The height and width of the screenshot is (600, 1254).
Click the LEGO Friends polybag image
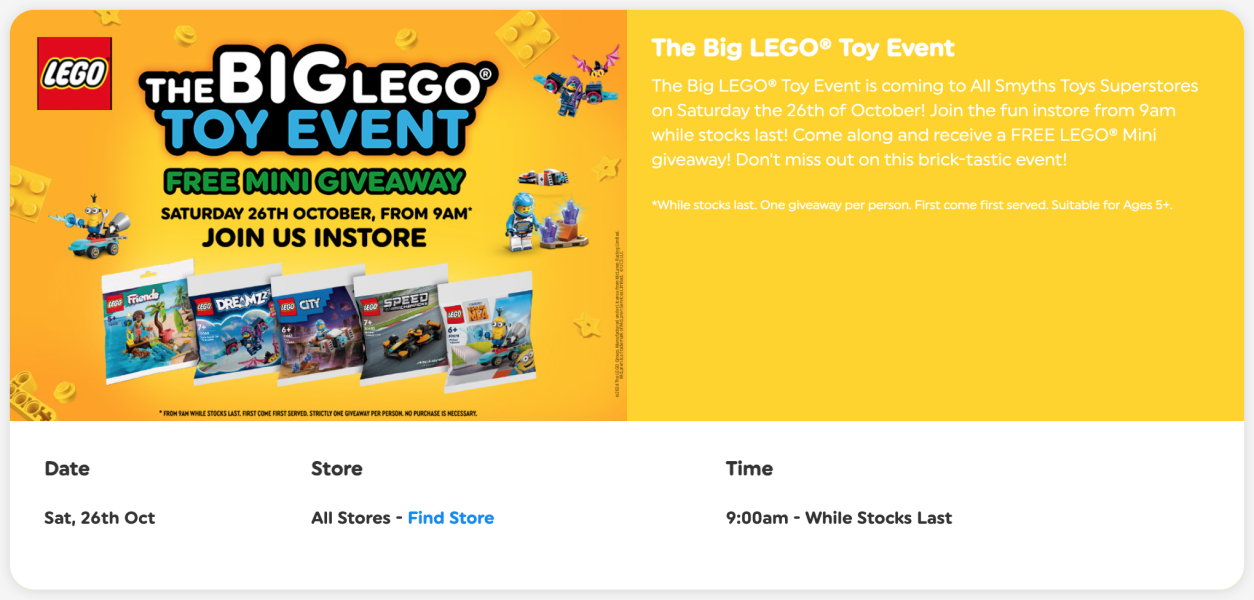tap(147, 325)
